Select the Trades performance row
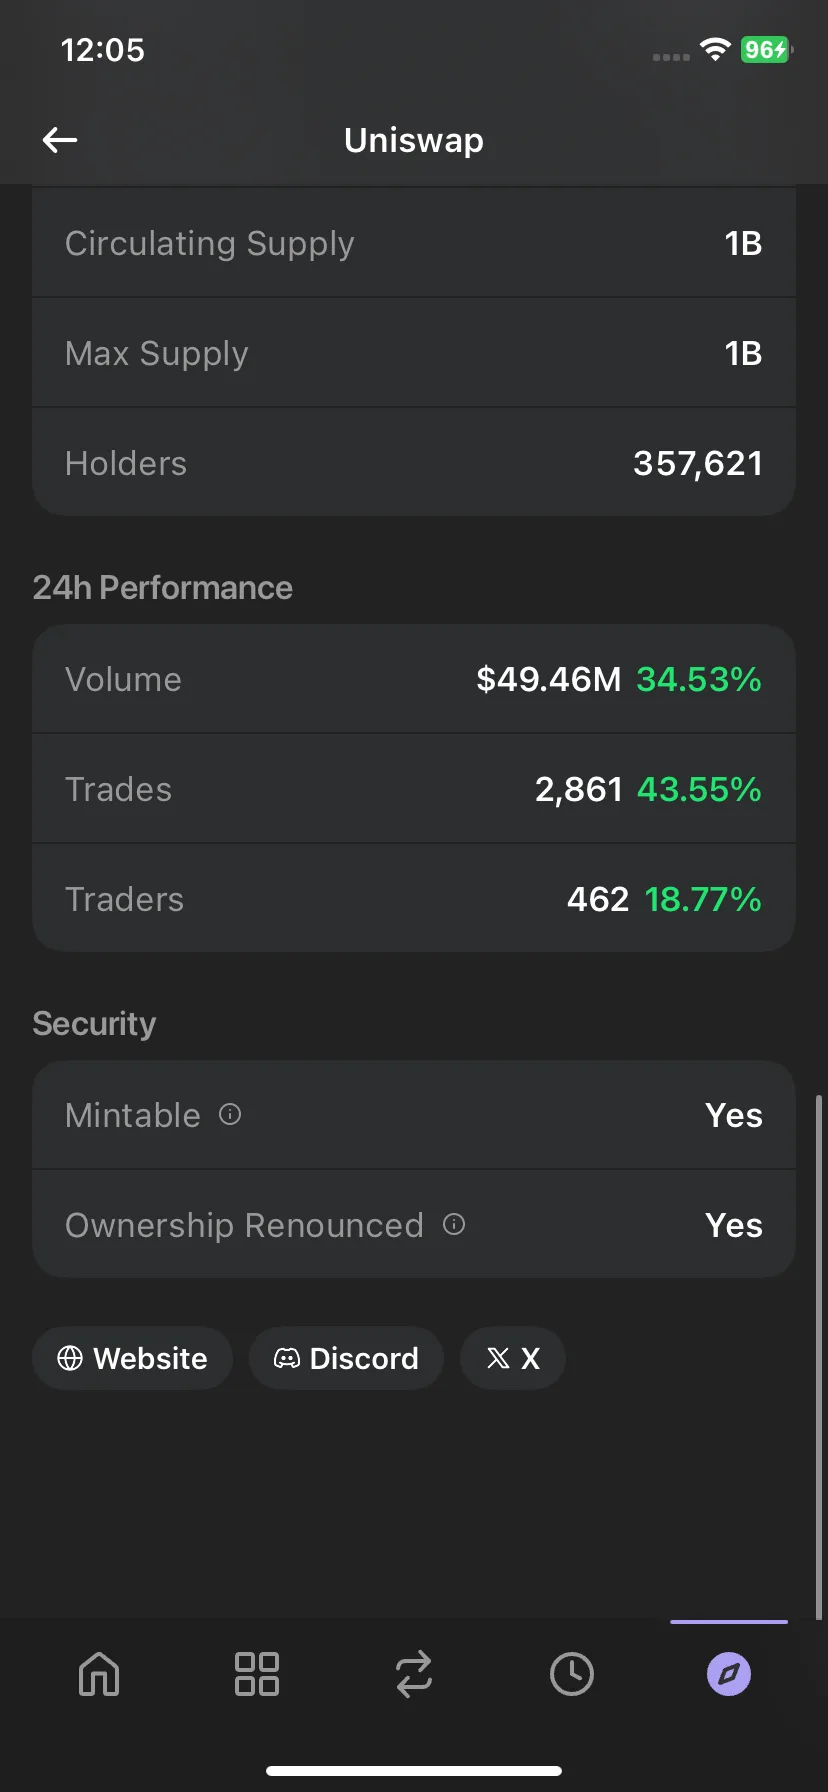The width and height of the screenshot is (828, 1792). [414, 789]
